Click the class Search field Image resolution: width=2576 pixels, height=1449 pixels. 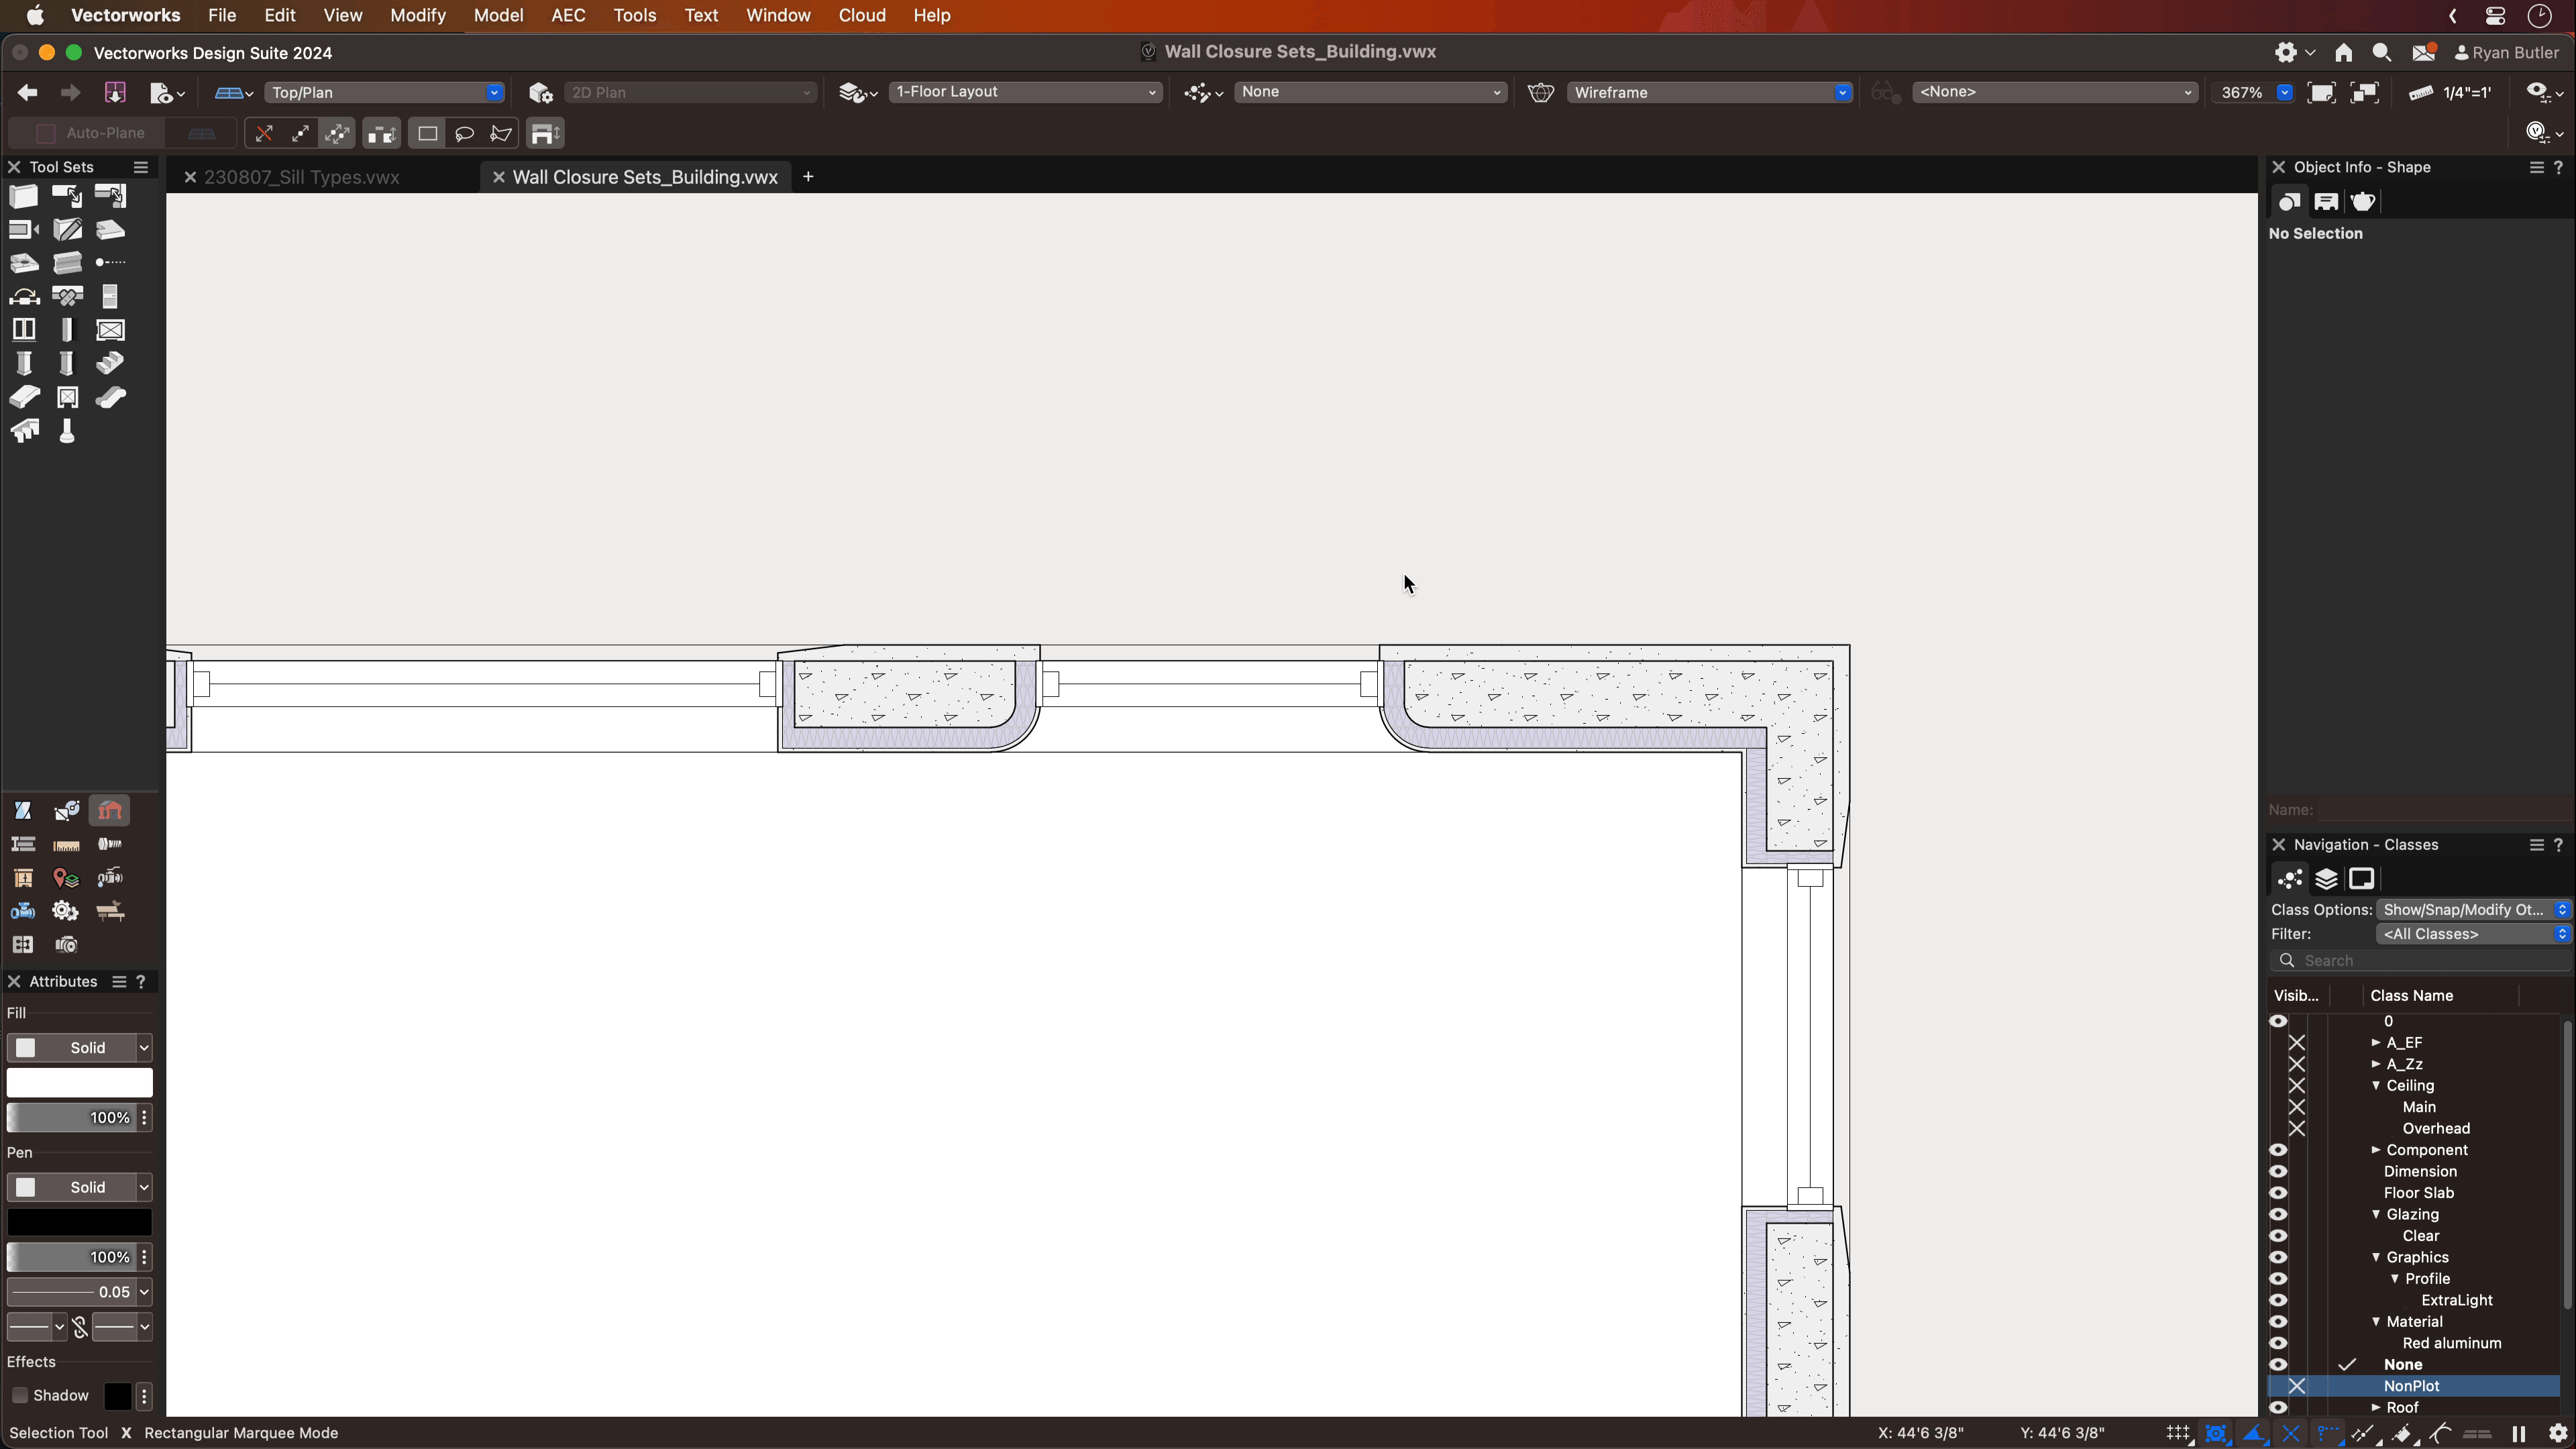click(x=2420, y=961)
